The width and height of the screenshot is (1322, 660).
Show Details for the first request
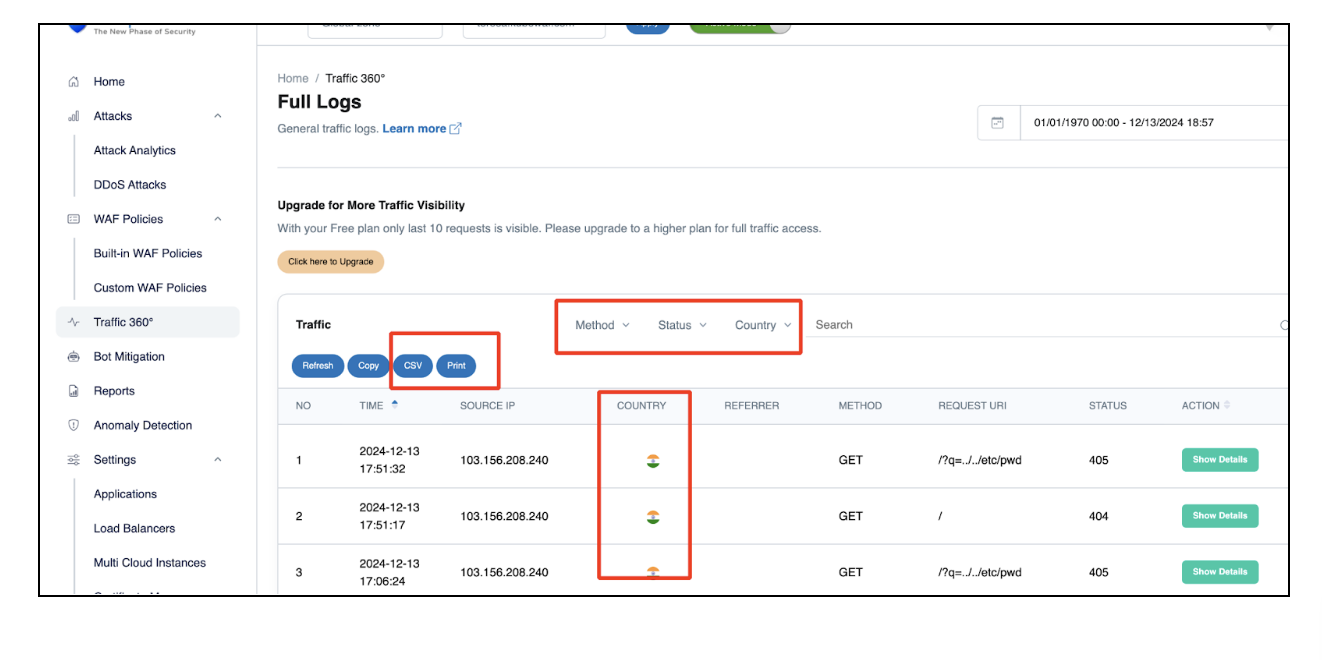tap(1219, 460)
